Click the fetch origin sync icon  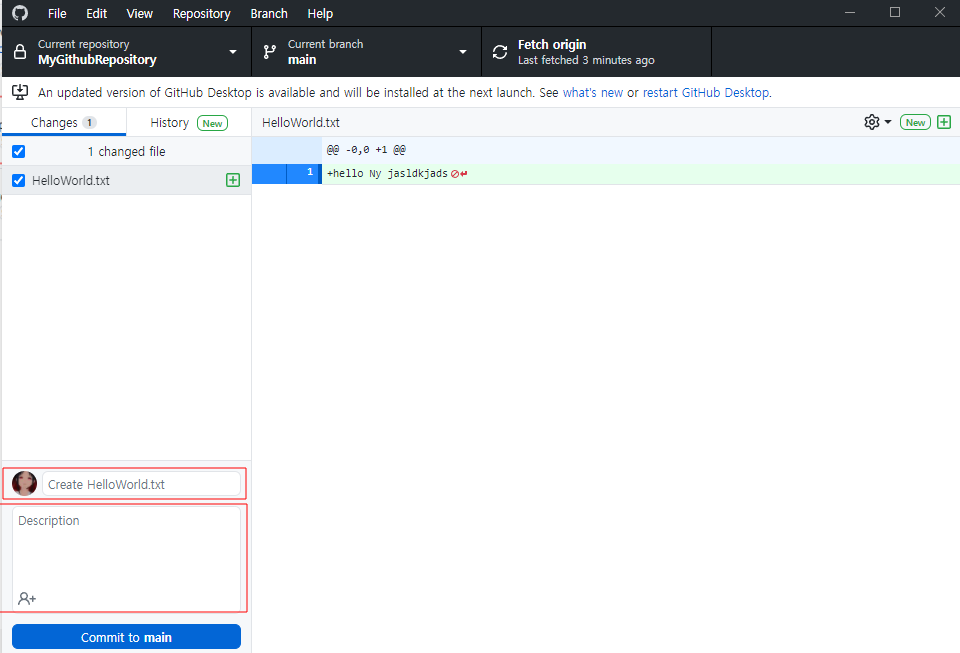click(x=500, y=52)
